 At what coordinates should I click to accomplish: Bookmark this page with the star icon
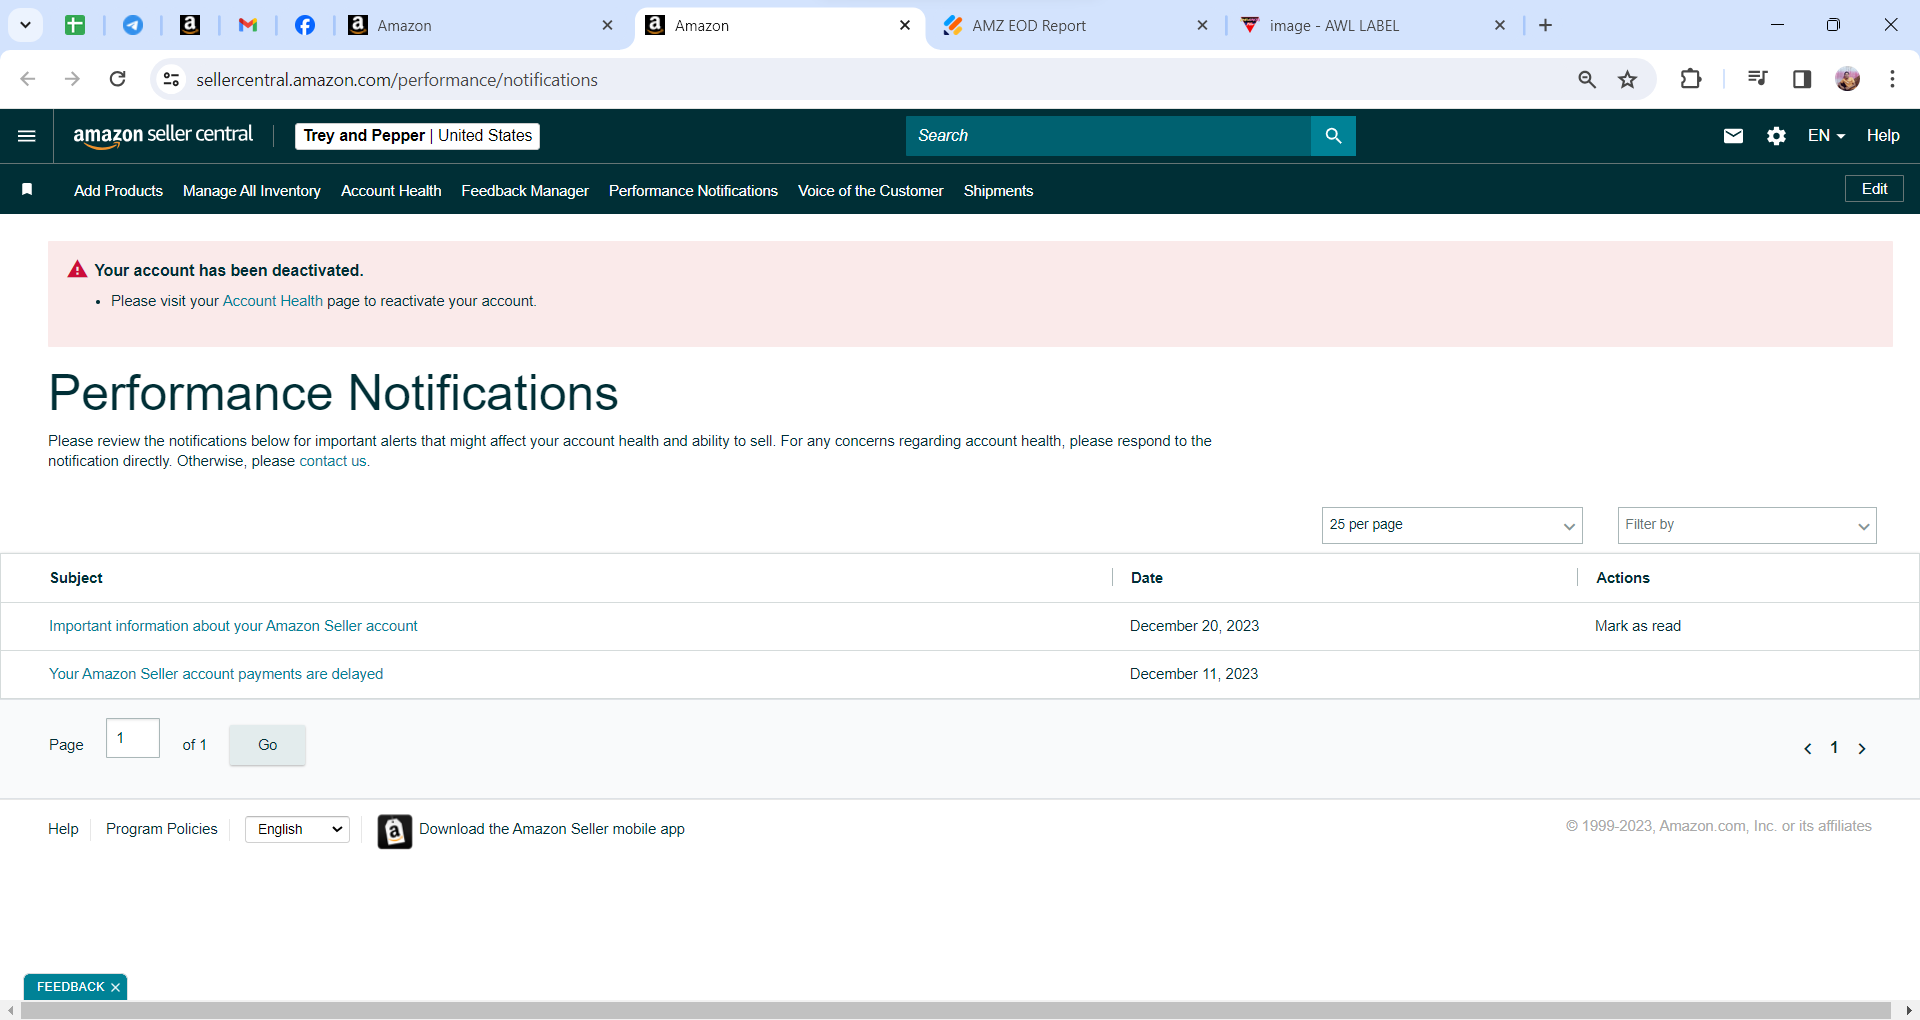(1628, 79)
